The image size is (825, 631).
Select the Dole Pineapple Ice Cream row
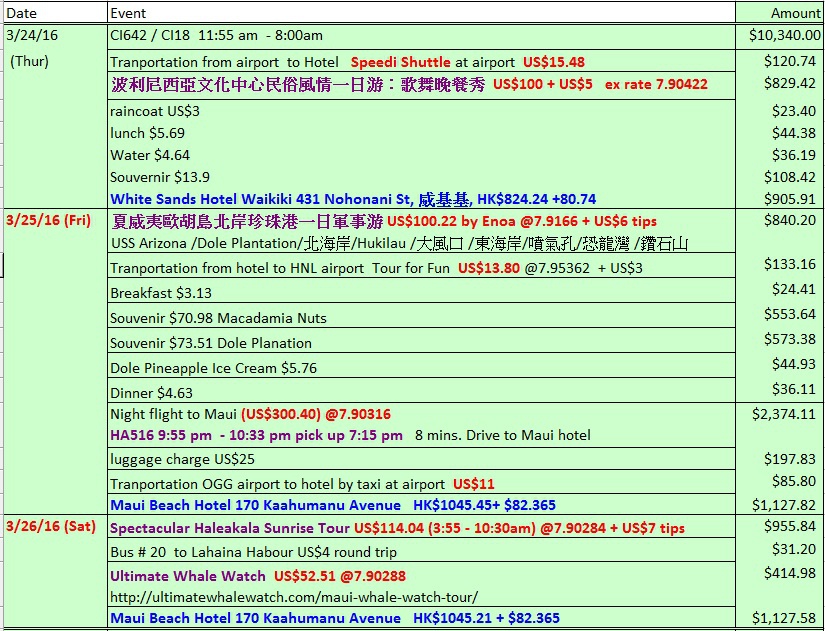(421, 366)
